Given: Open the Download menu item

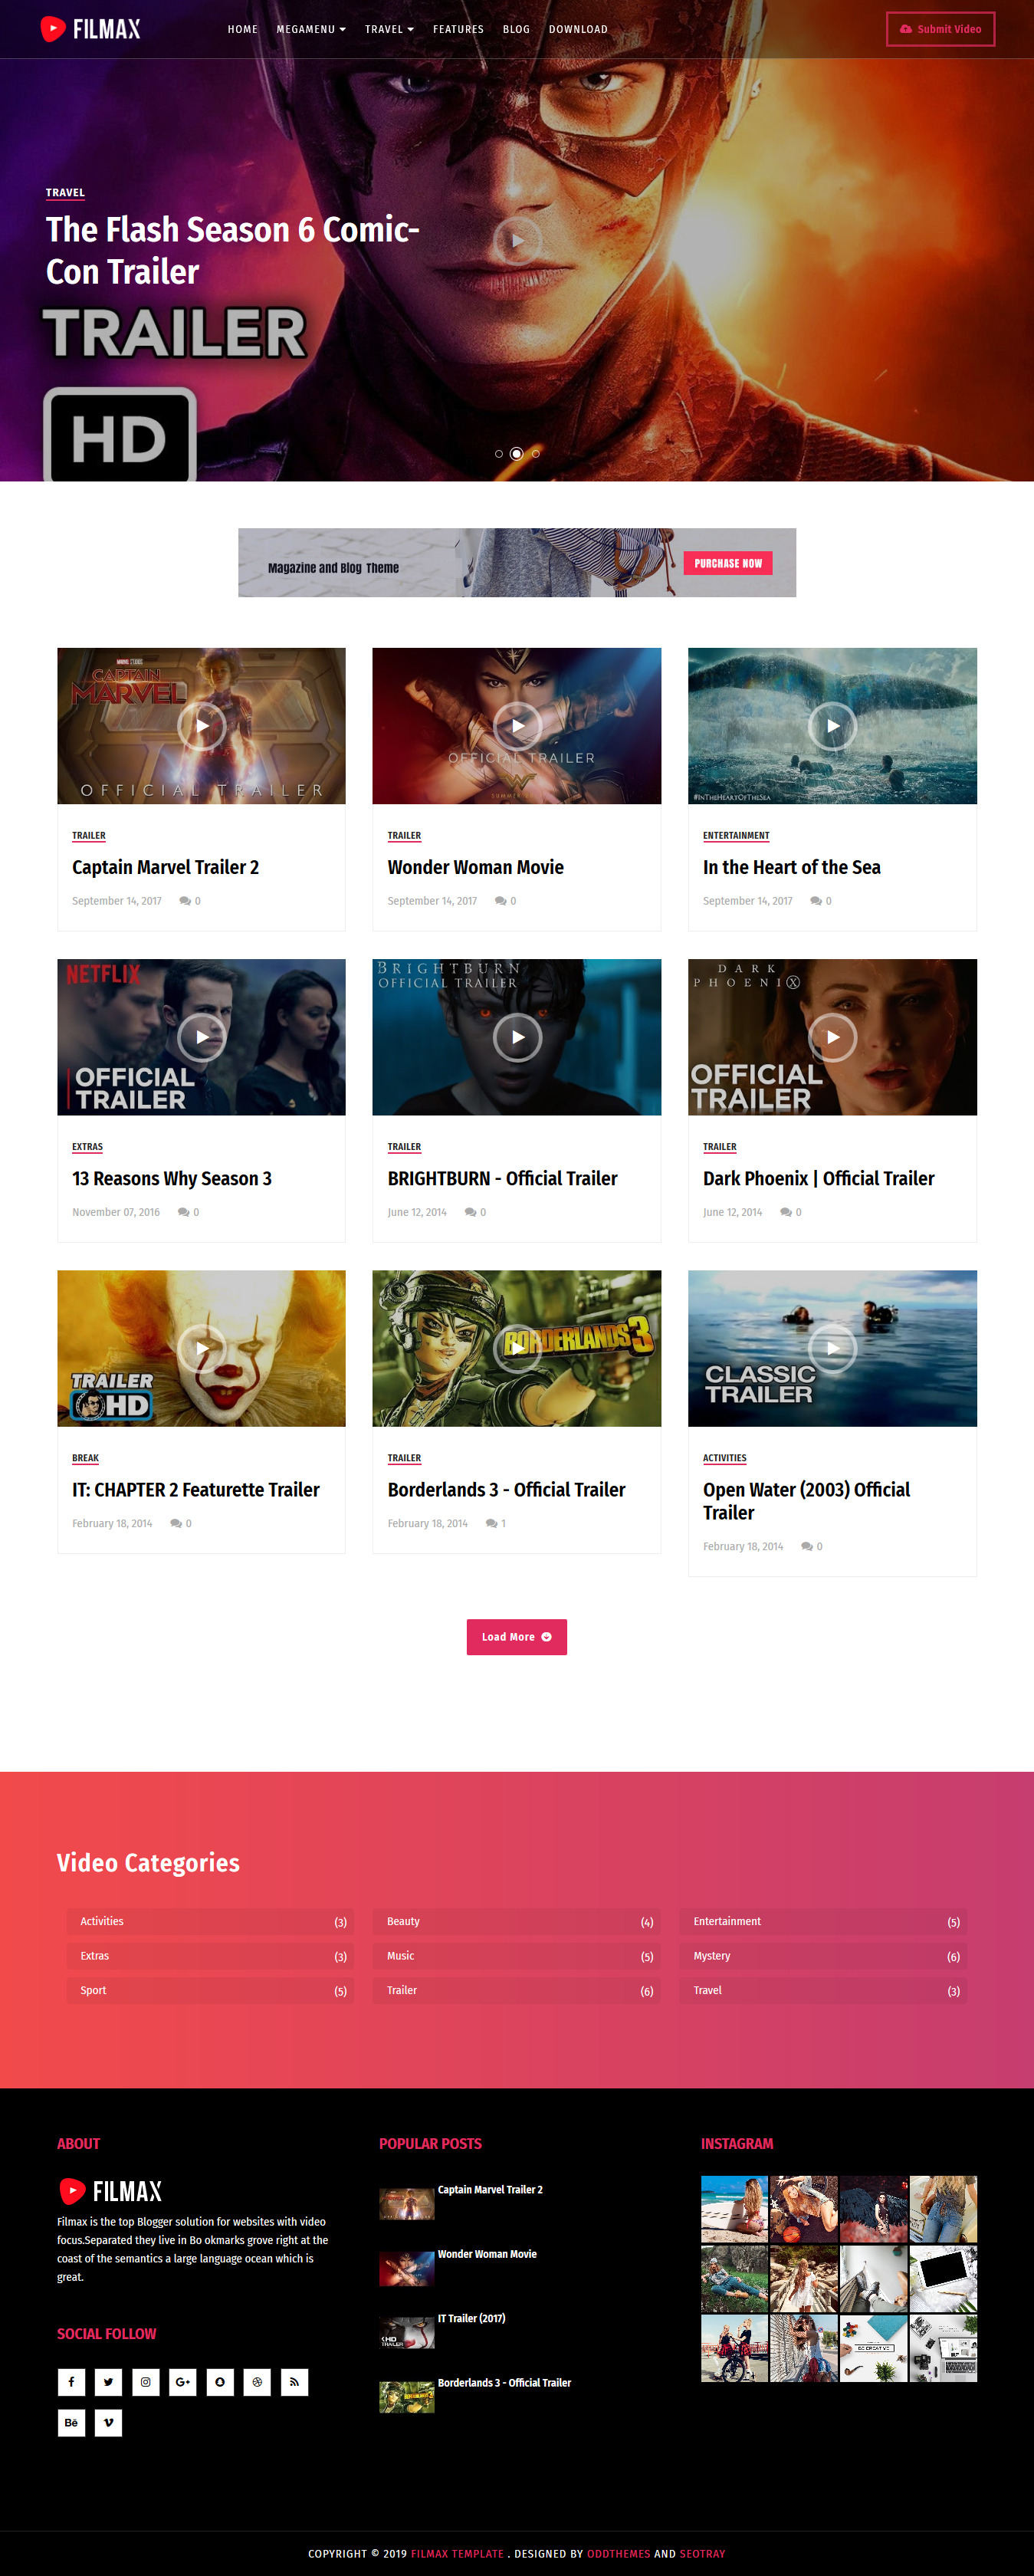Looking at the screenshot, I should (x=578, y=29).
